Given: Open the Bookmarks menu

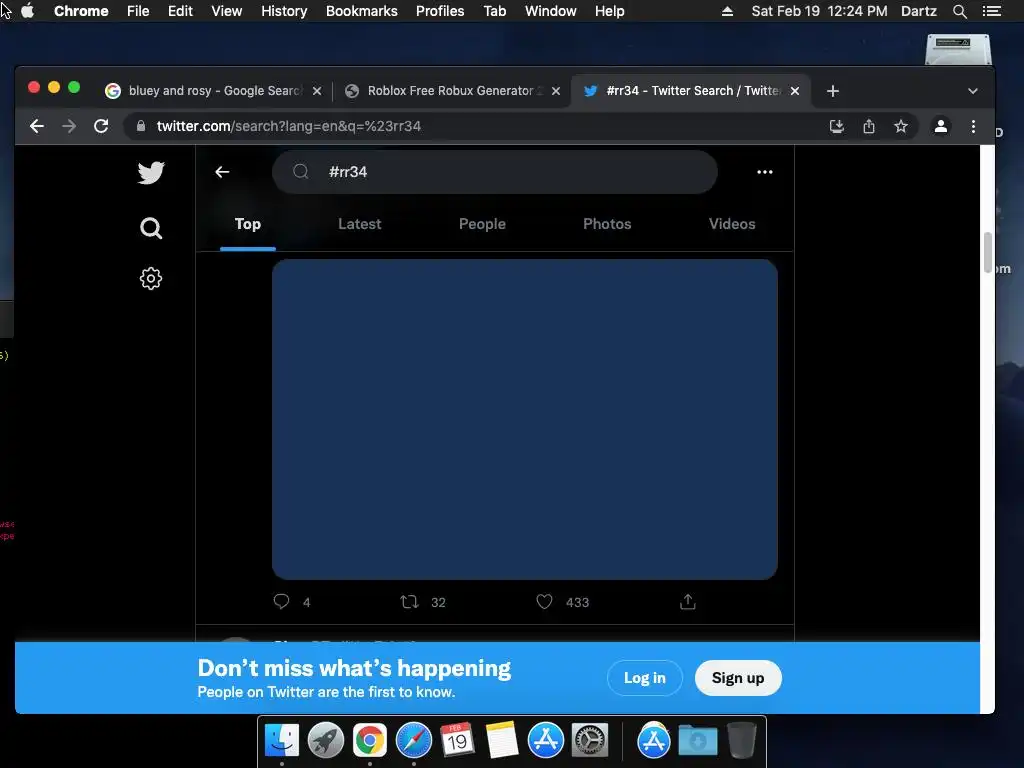Looking at the screenshot, I should pyautogui.click(x=362, y=11).
